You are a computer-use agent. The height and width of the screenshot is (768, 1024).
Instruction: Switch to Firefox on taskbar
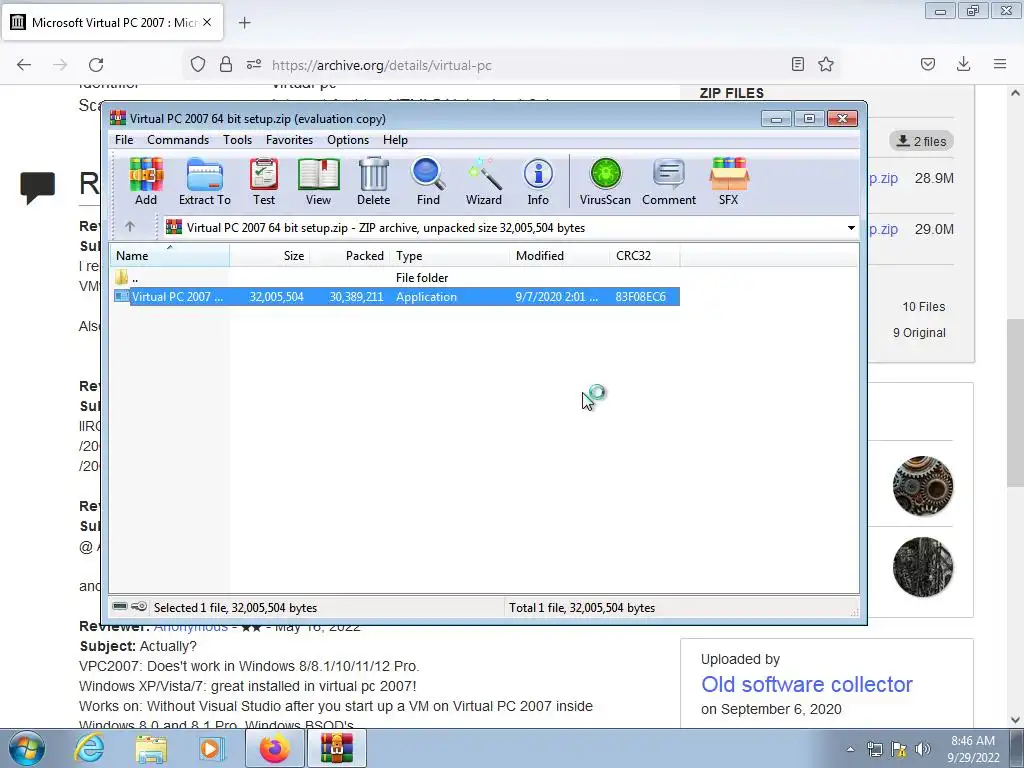tap(275, 748)
